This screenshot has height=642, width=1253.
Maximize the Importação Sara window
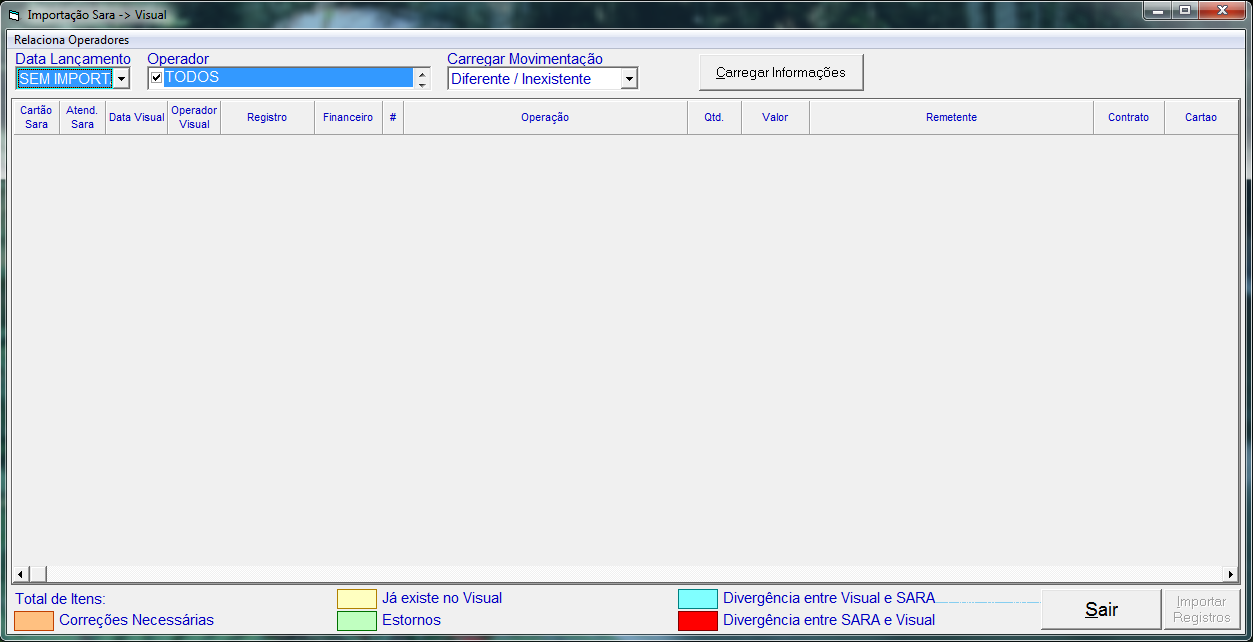1185,10
